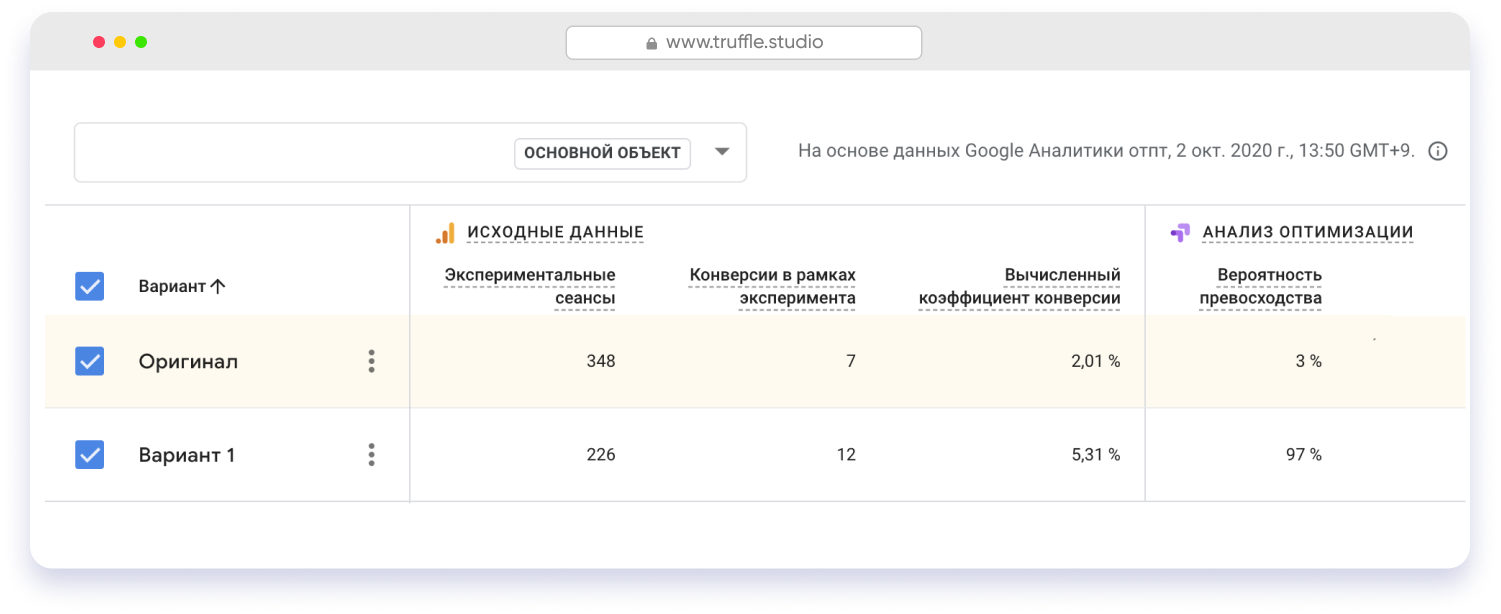Click the lock icon in the address bar
This screenshot has width=1501, height=614.
[x=651, y=43]
